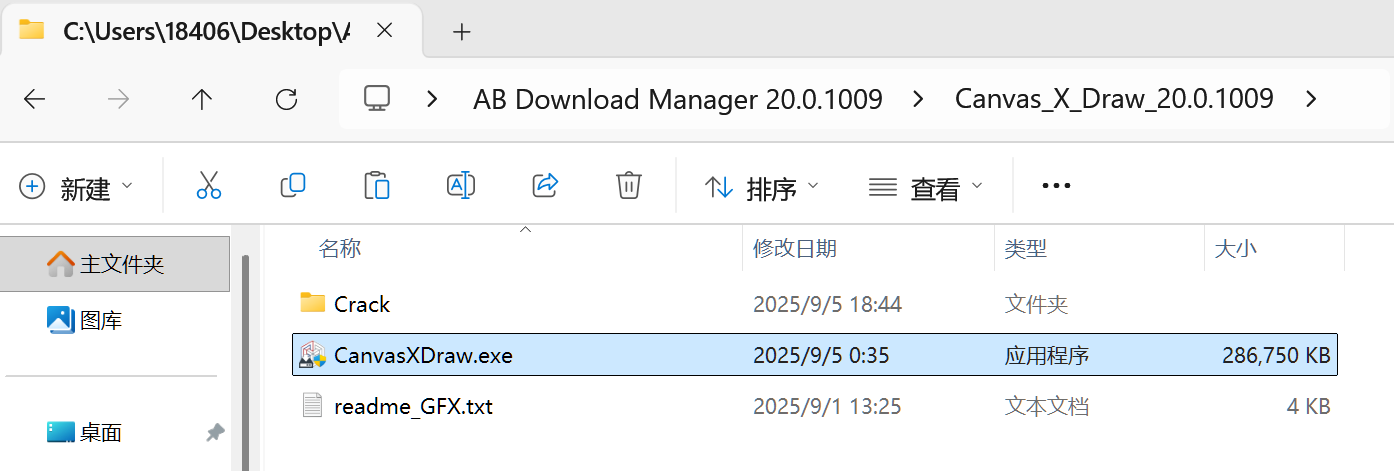This screenshot has width=1394, height=471.
Task: Open 图库 in the sidebar
Action: pos(100,321)
